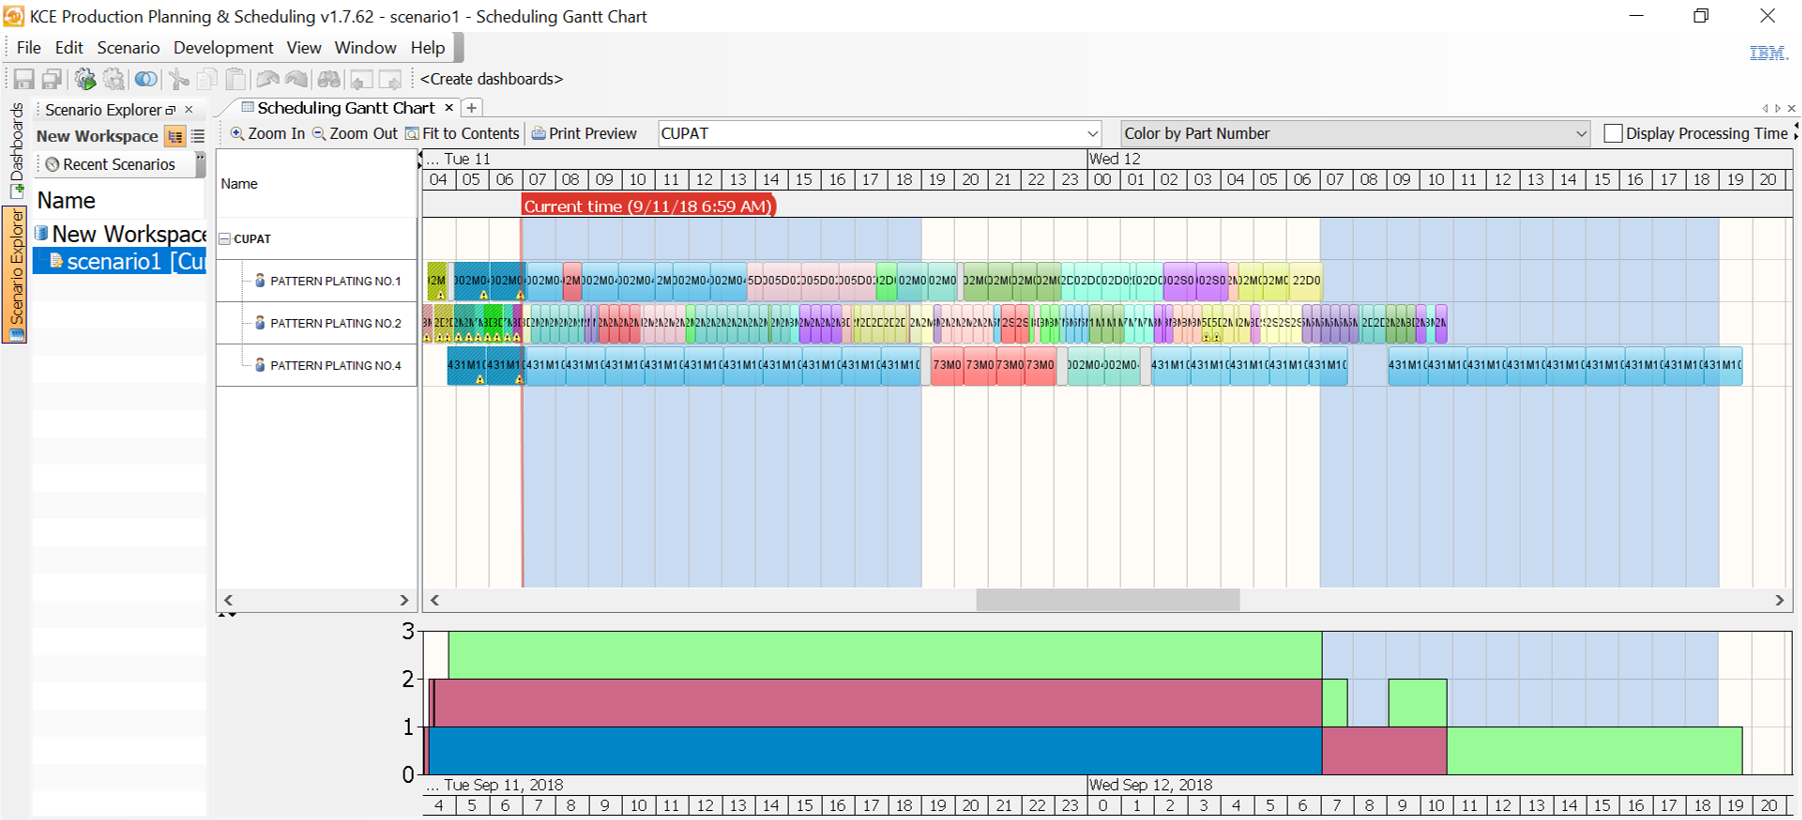This screenshot has height=820, width=1802.
Task: Switch explorer to list view mode
Action: click(198, 136)
